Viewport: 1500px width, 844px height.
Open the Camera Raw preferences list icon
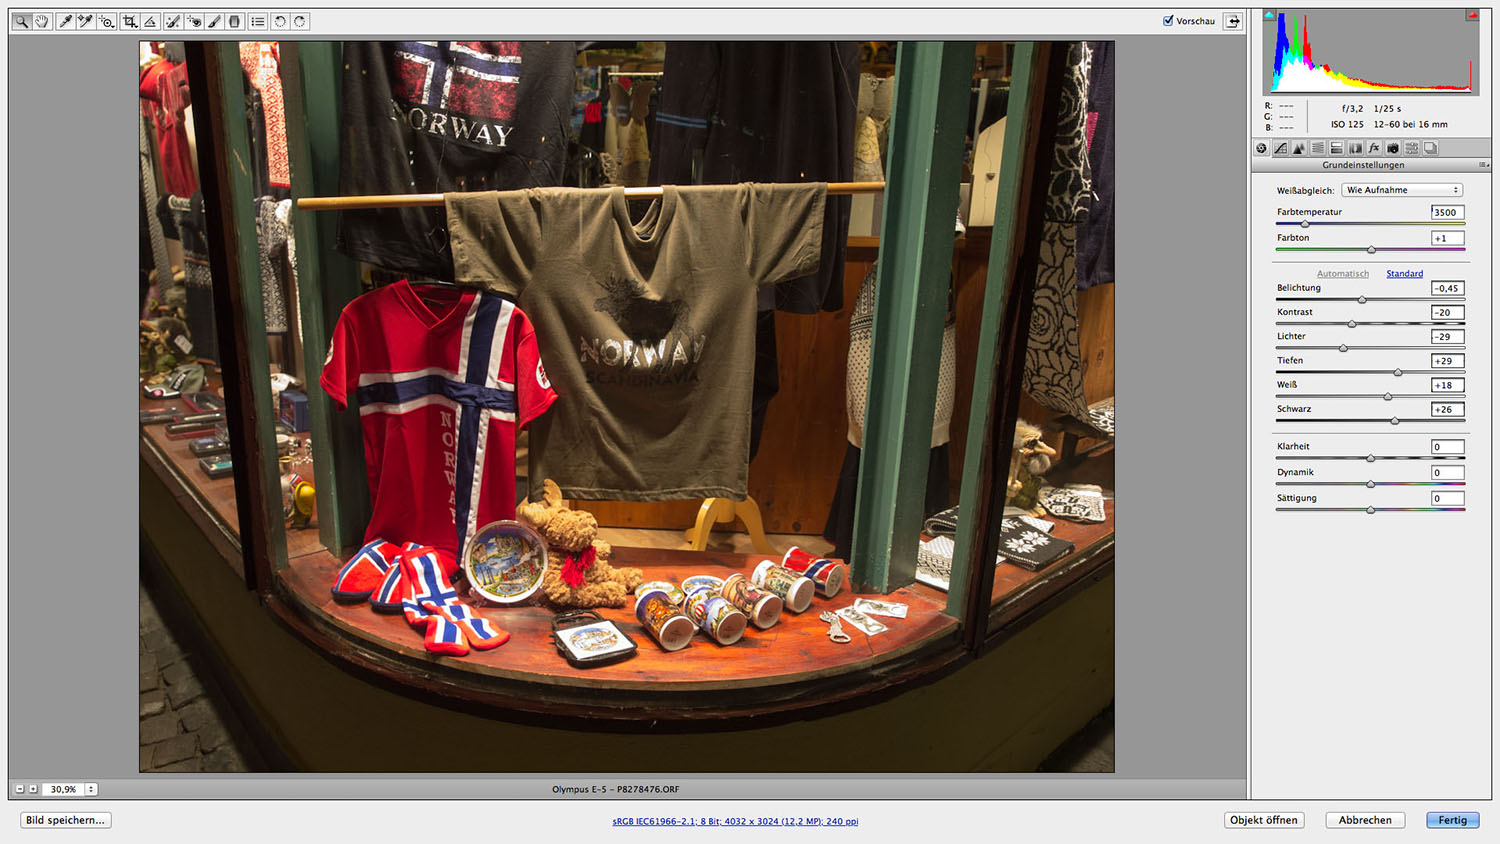(258, 21)
